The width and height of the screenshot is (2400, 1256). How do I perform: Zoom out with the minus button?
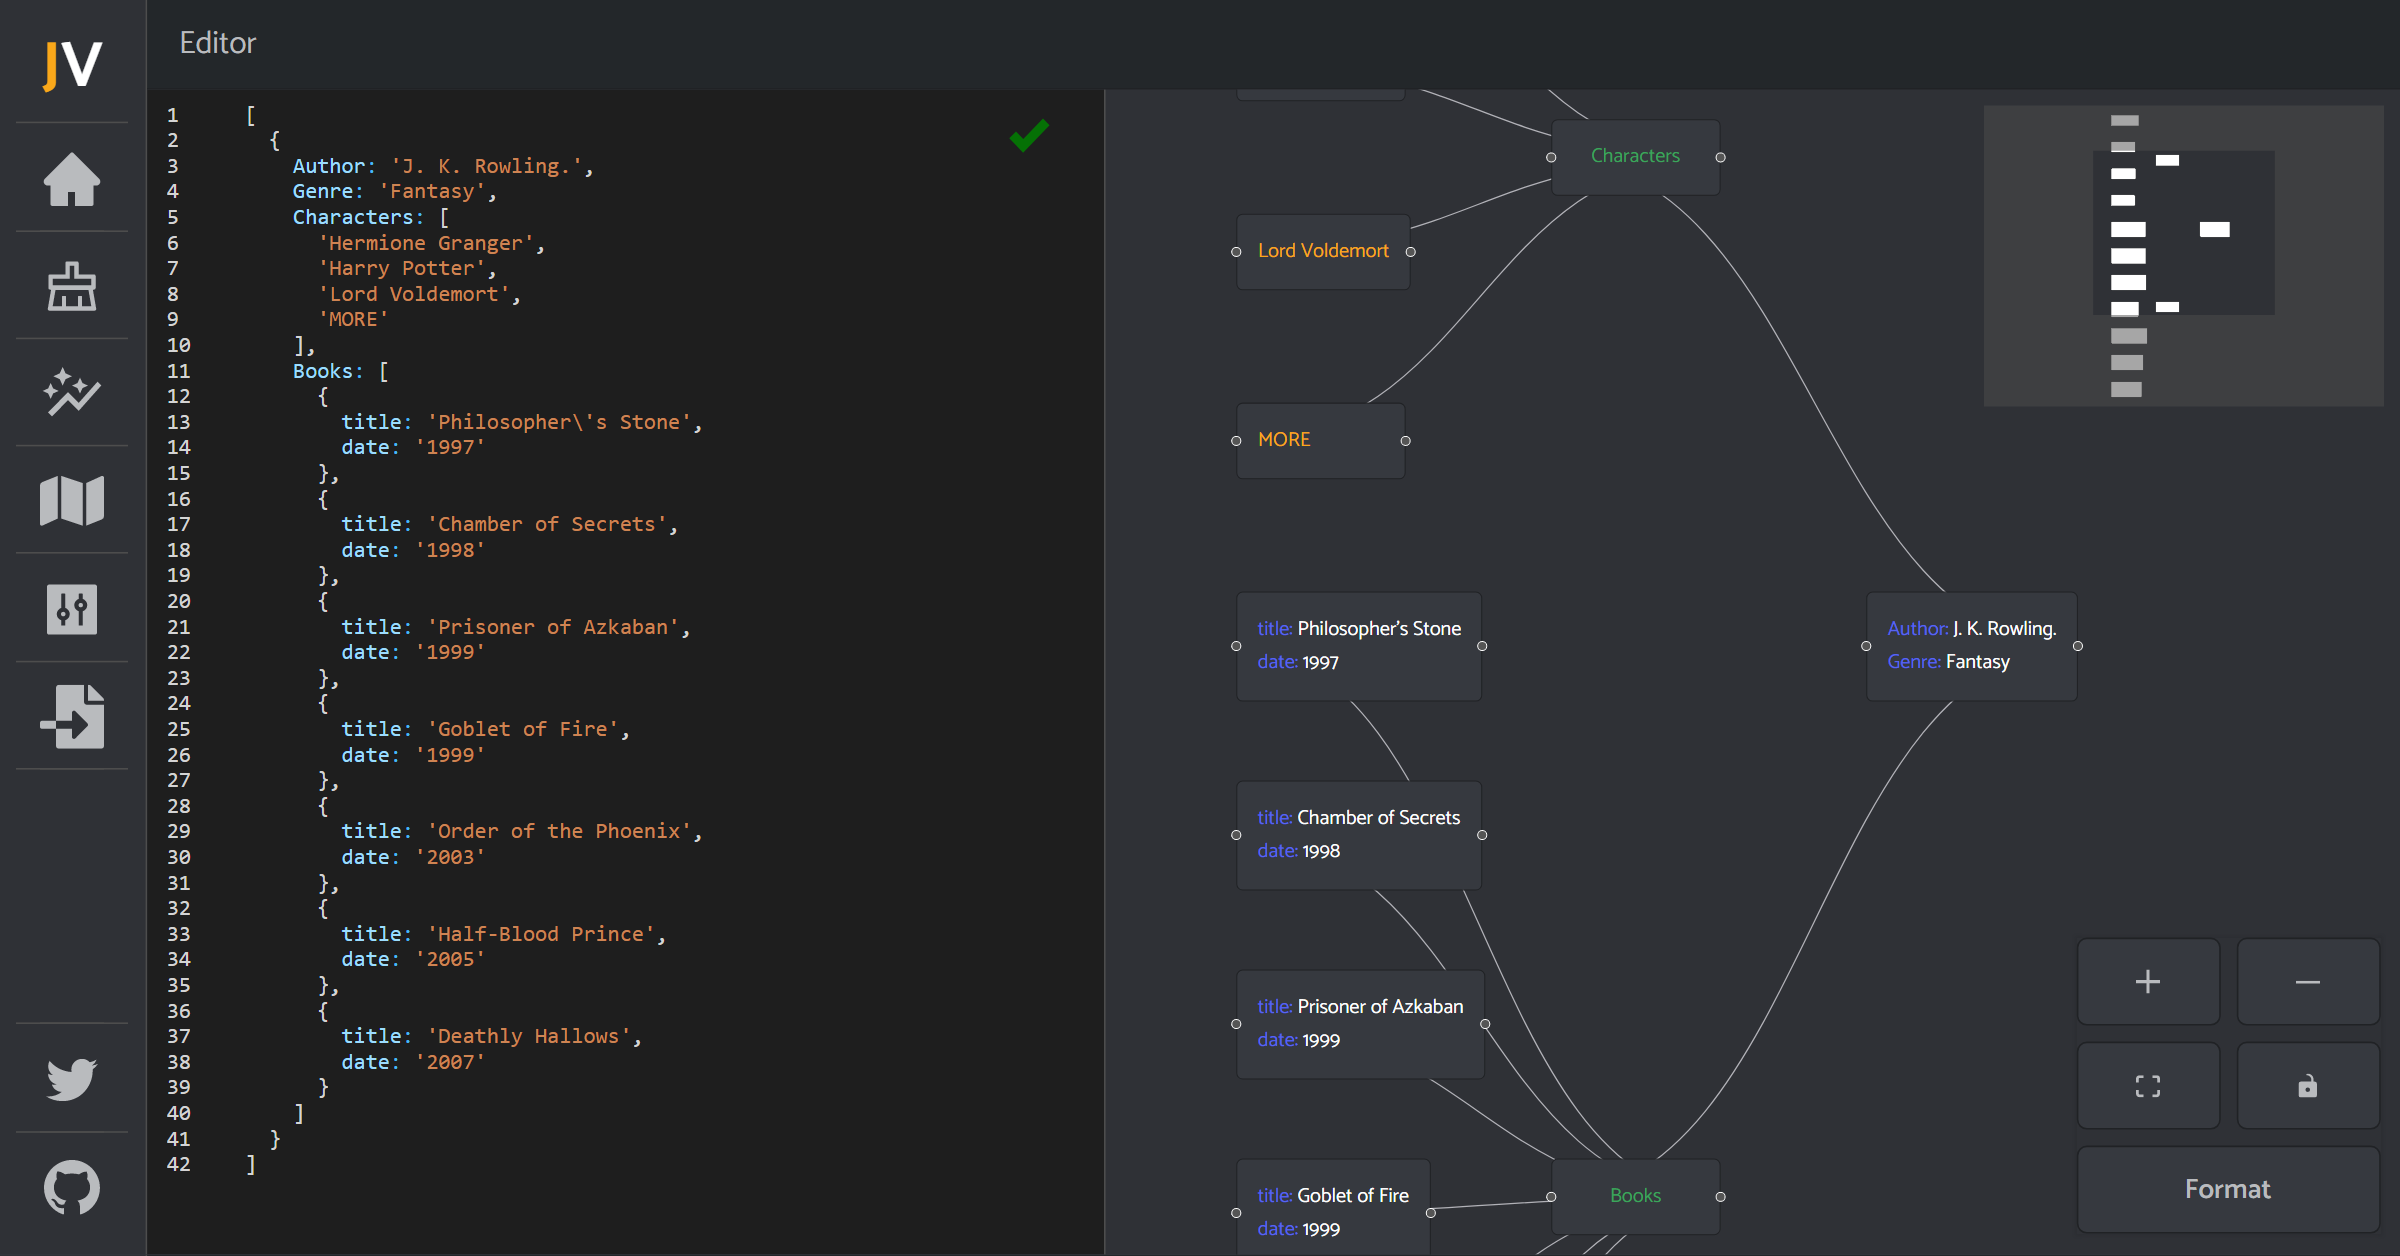(x=2307, y=981)
